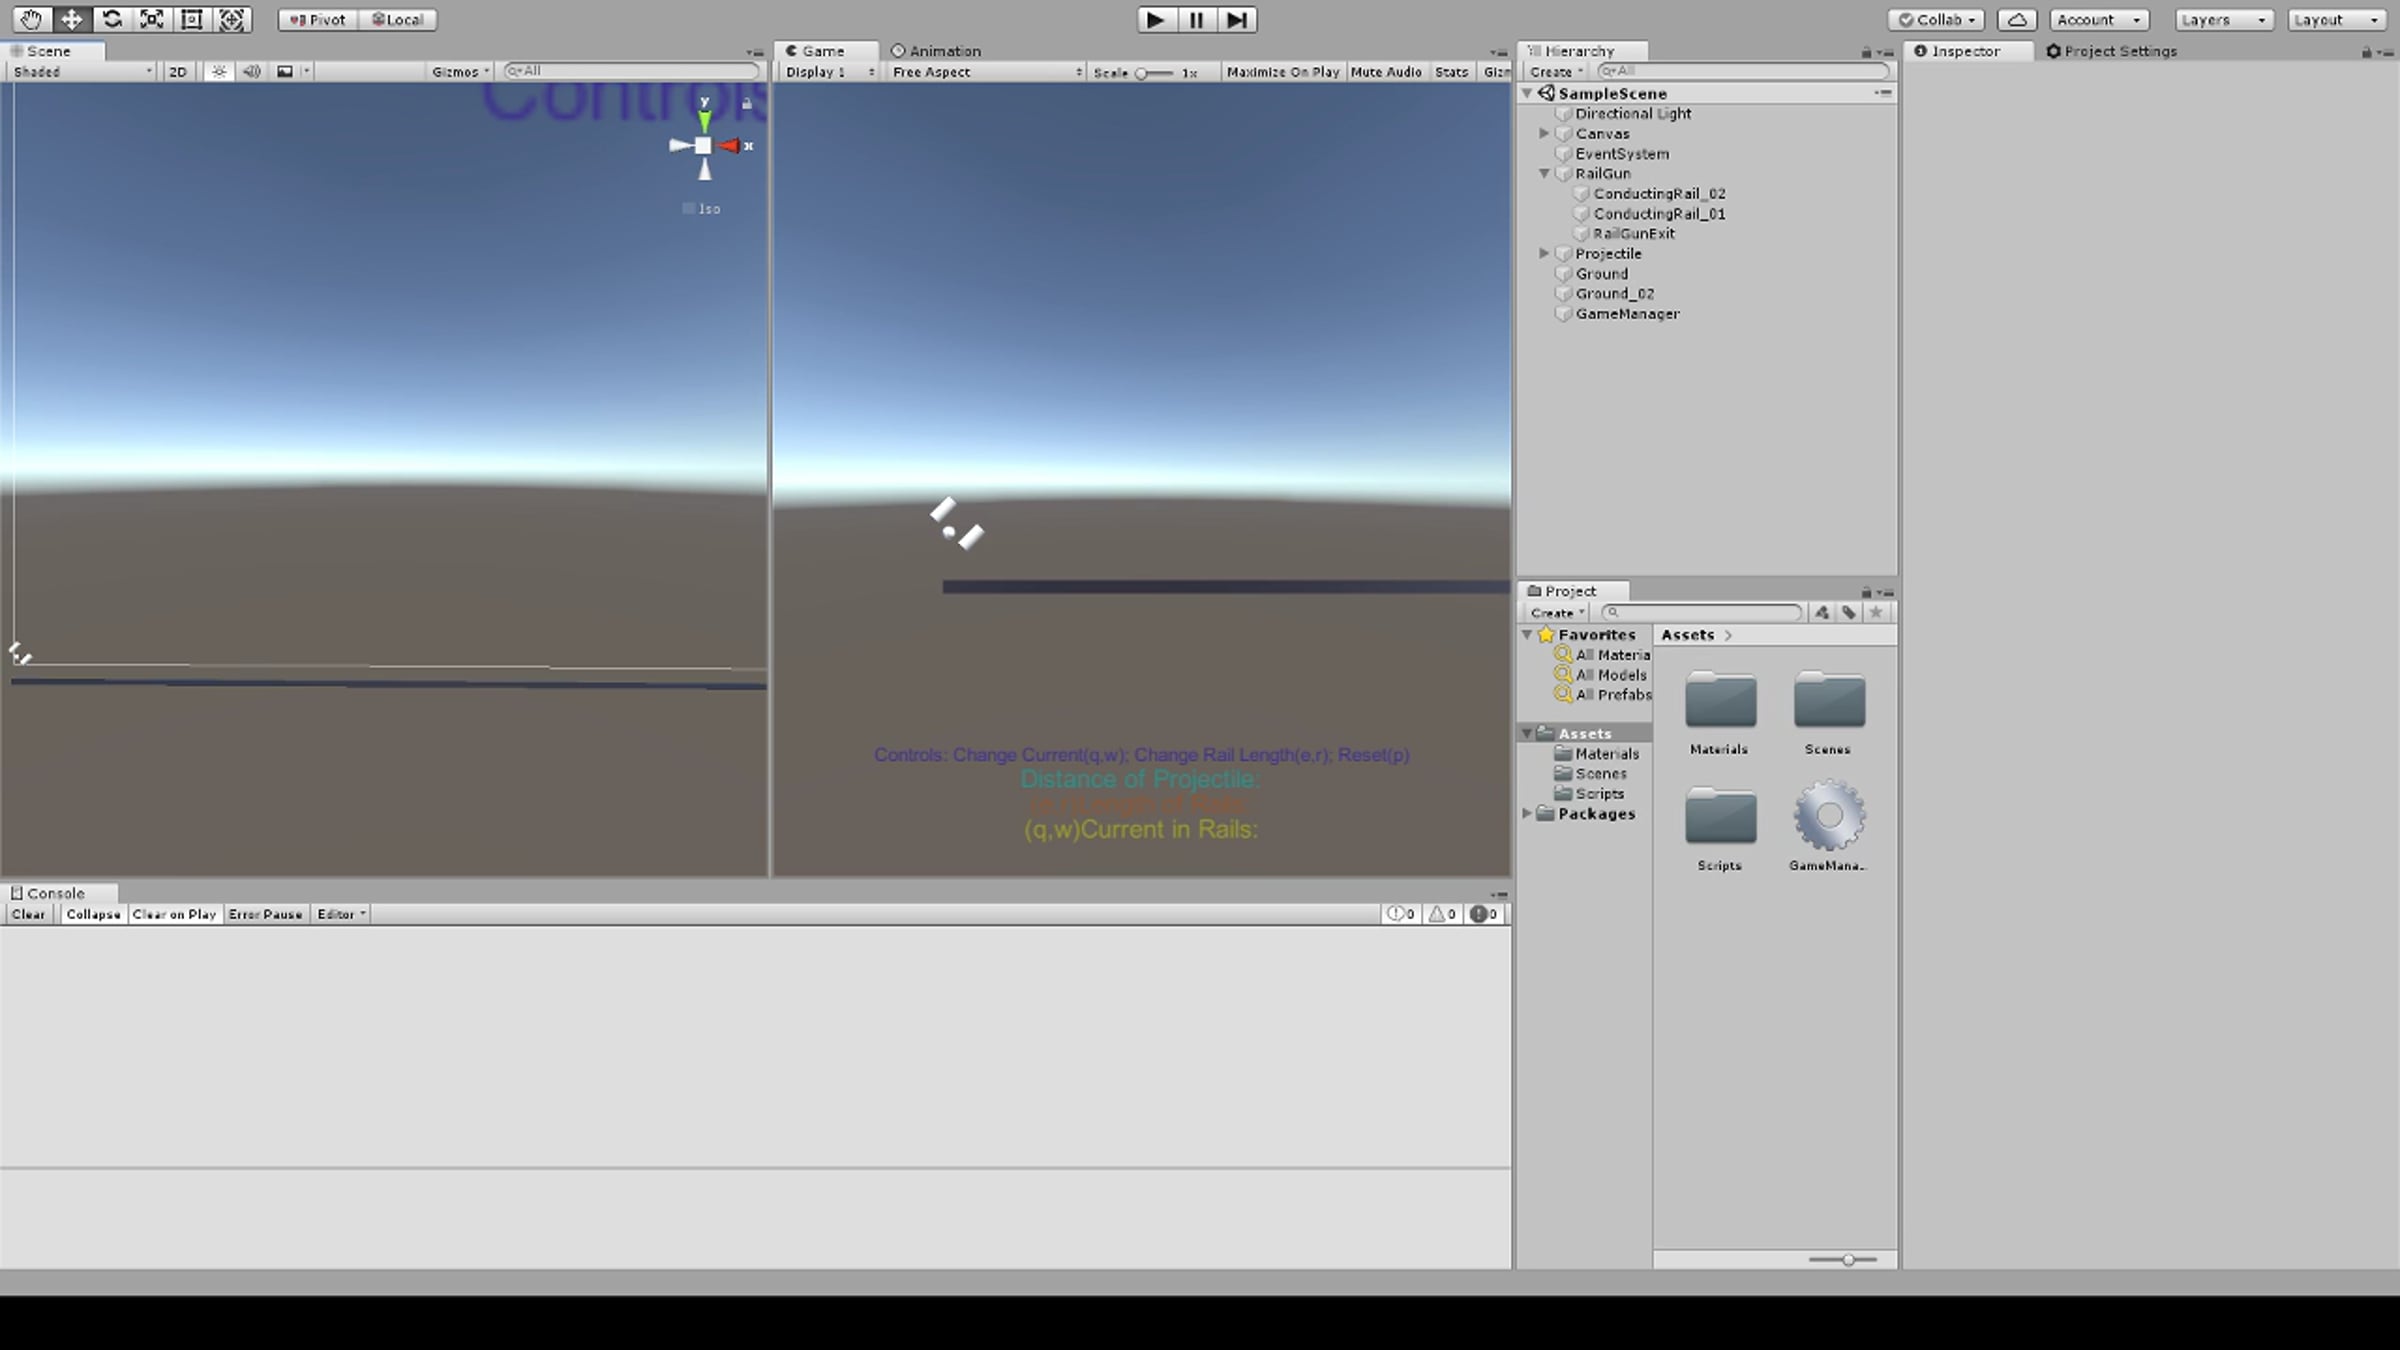Collapse the Favorites section
This screenshot has width=2400, height=1350.
[x=1527, y=634]
